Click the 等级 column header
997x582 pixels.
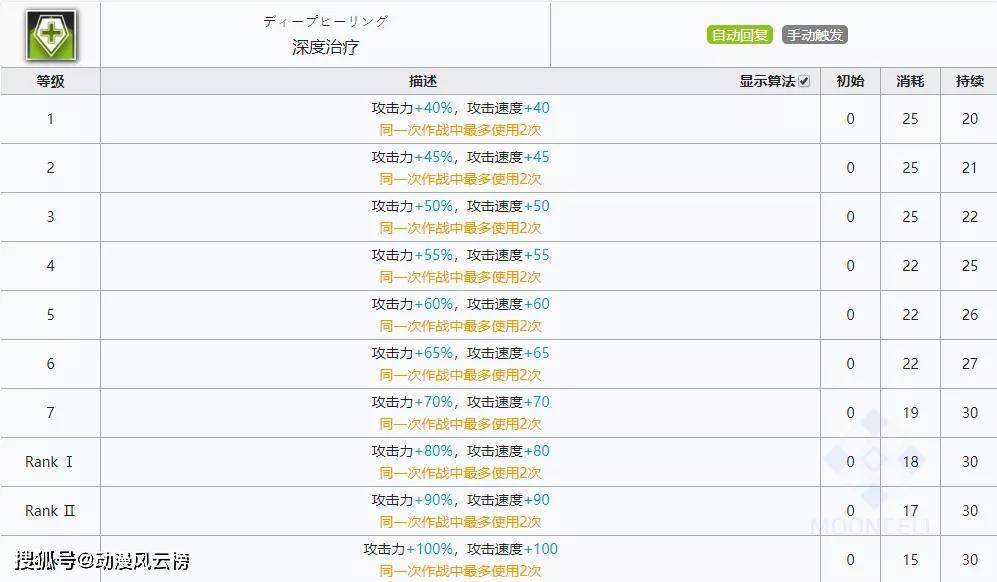coord(50,81)
